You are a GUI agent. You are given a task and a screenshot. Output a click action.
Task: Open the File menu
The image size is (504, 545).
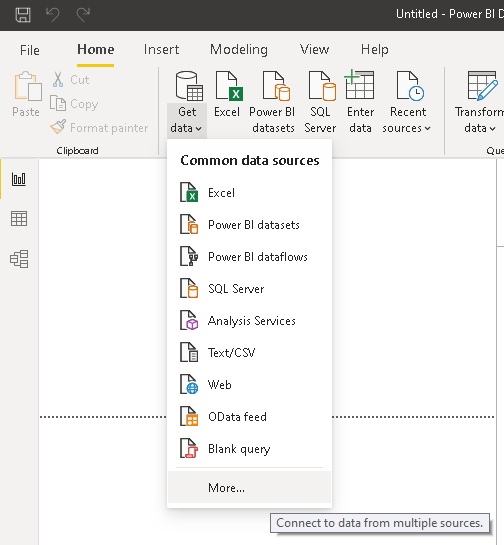tap(30, 50)
